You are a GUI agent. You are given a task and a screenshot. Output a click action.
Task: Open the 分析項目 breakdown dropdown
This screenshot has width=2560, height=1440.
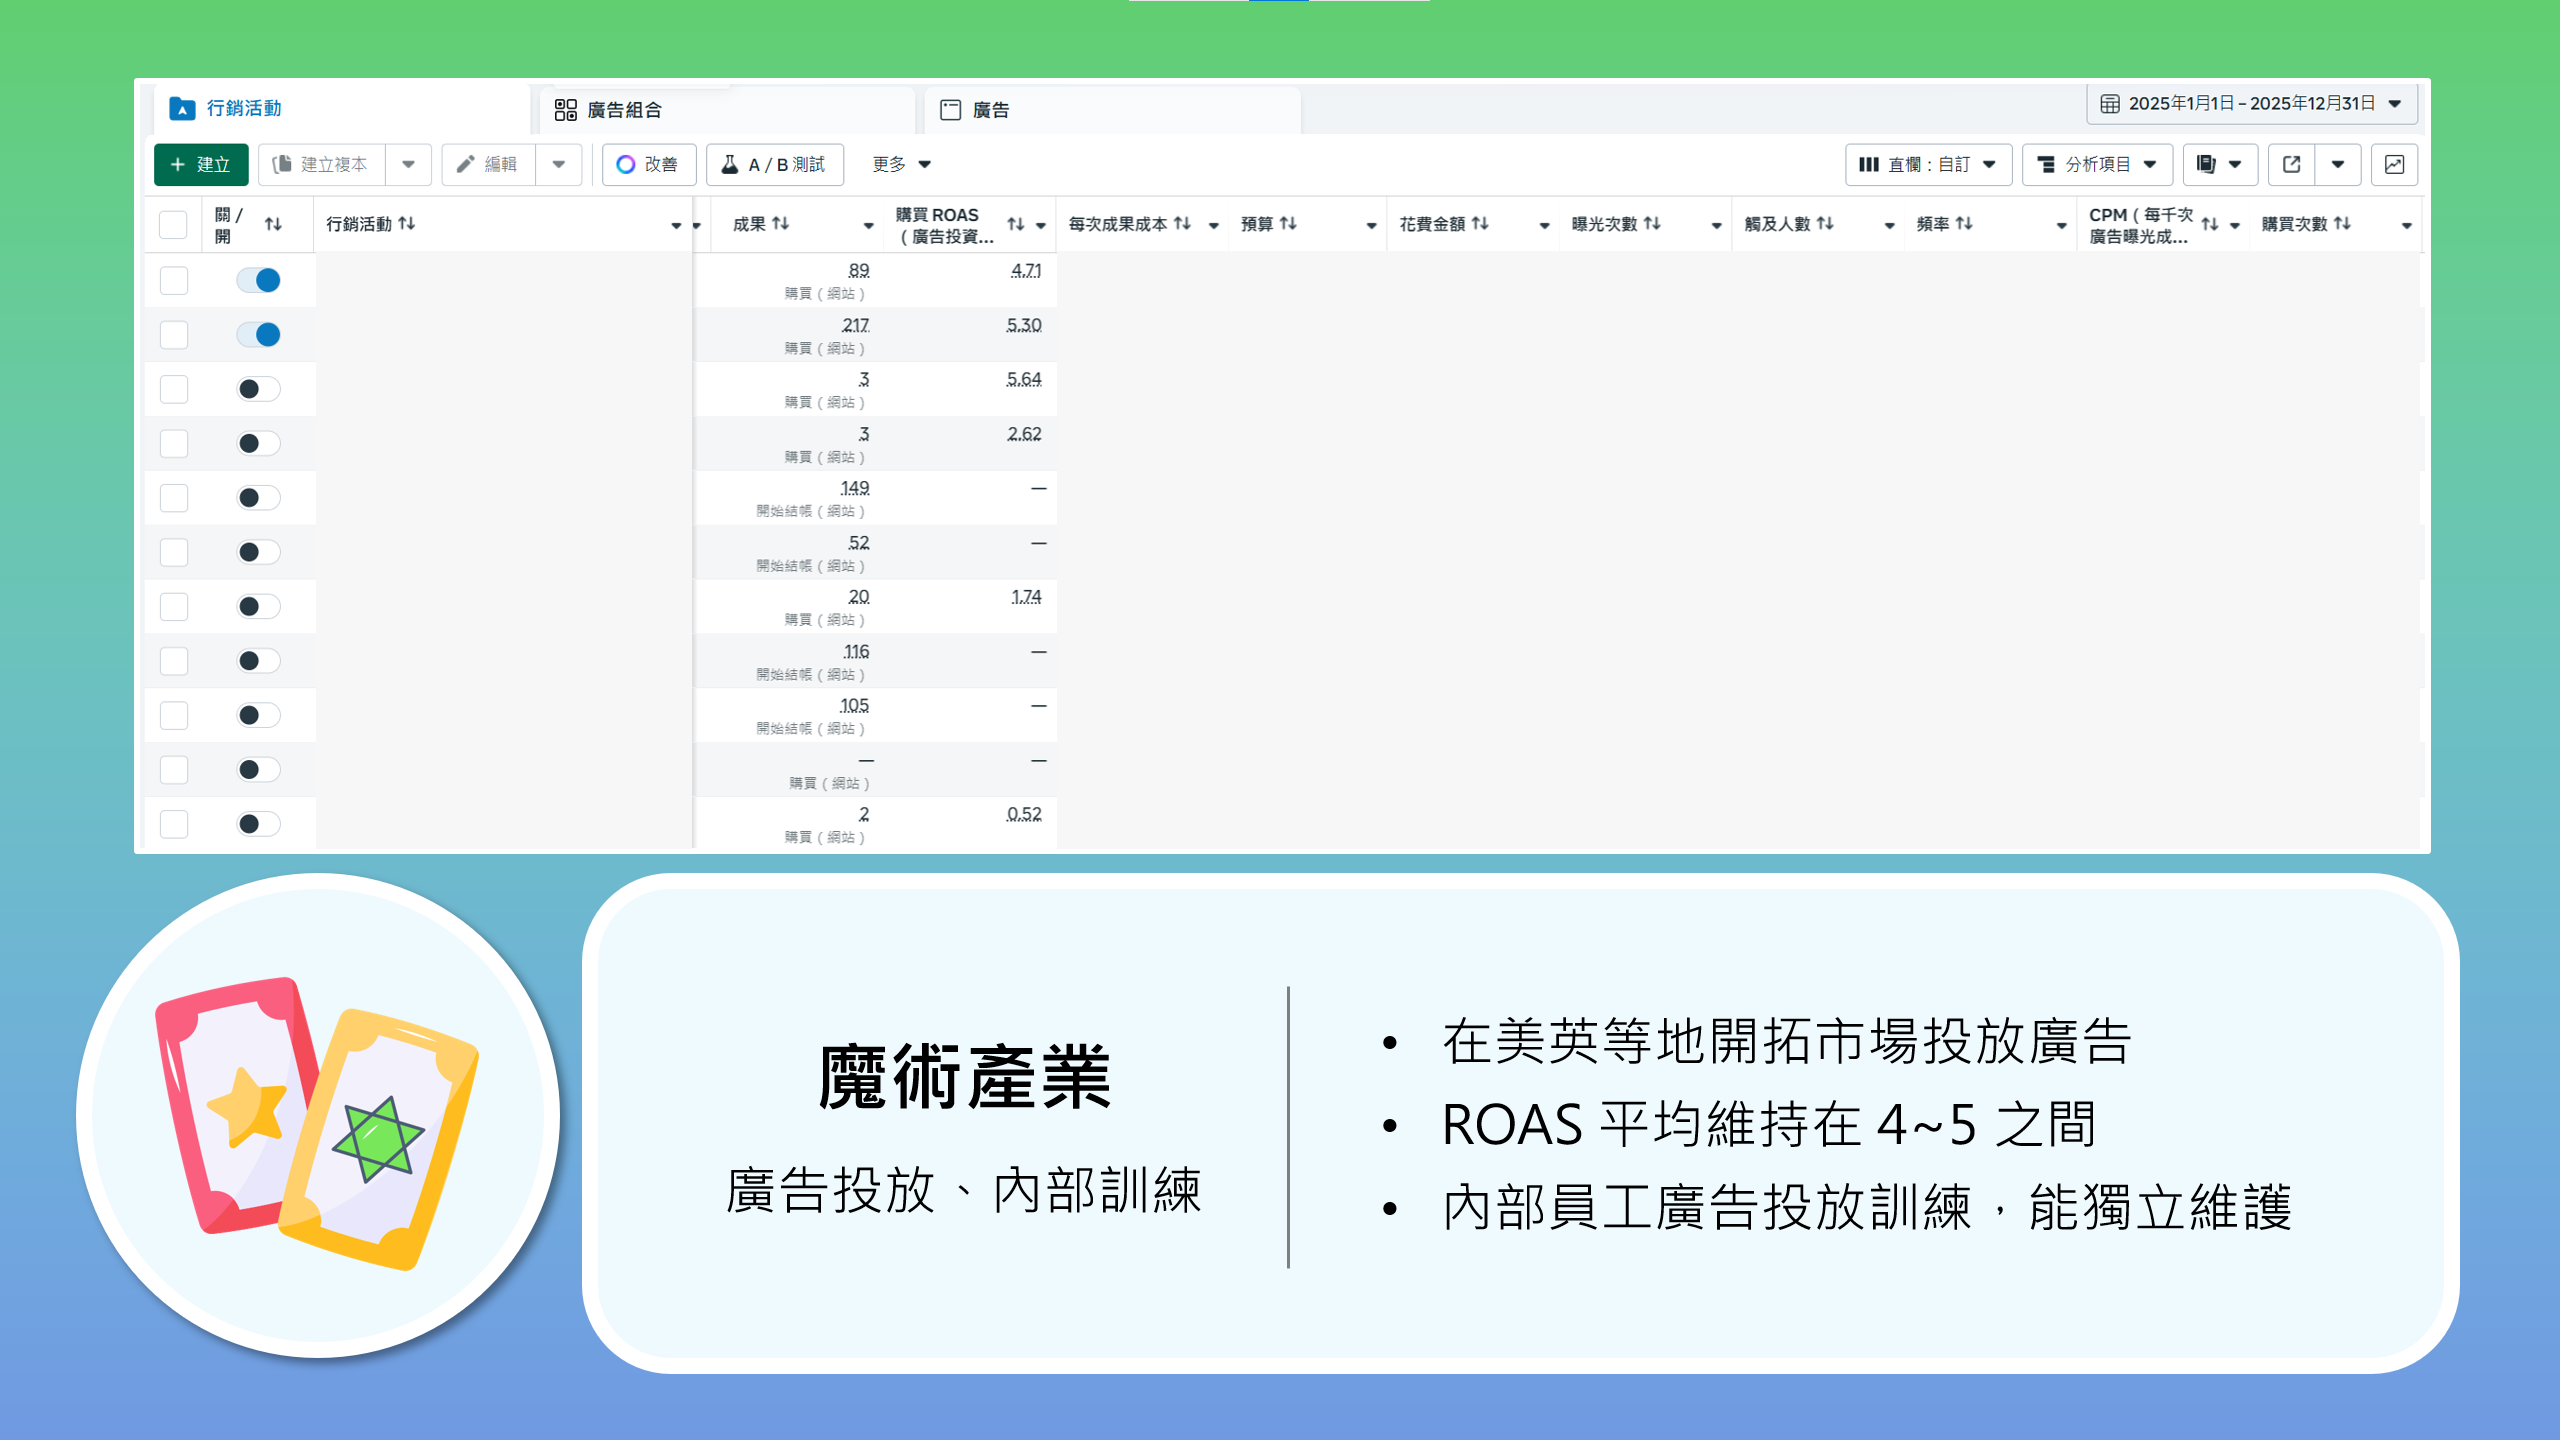[x=2096, y=164]
